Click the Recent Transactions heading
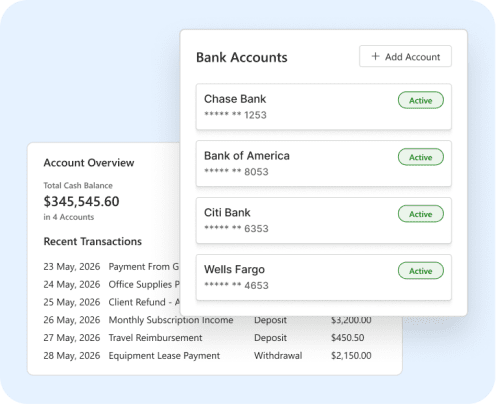503x404 pixels. (x=93, y=241)
